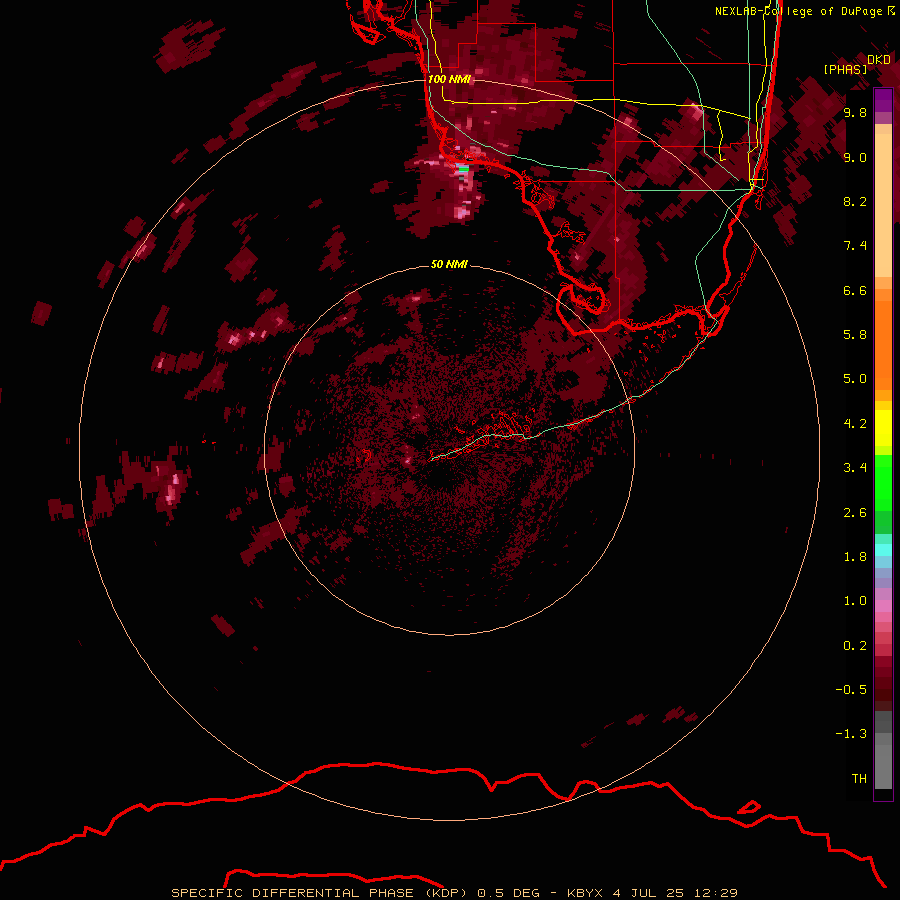Click the "KBYX" station ID in the caption
Viewport: 900px width, 900px height.
(x=584, y=893)
